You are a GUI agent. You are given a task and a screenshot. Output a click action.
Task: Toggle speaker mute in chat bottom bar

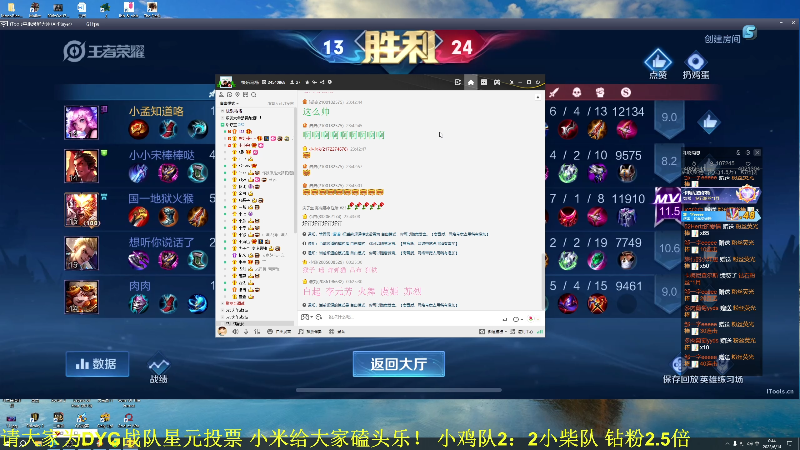point(235,332)
